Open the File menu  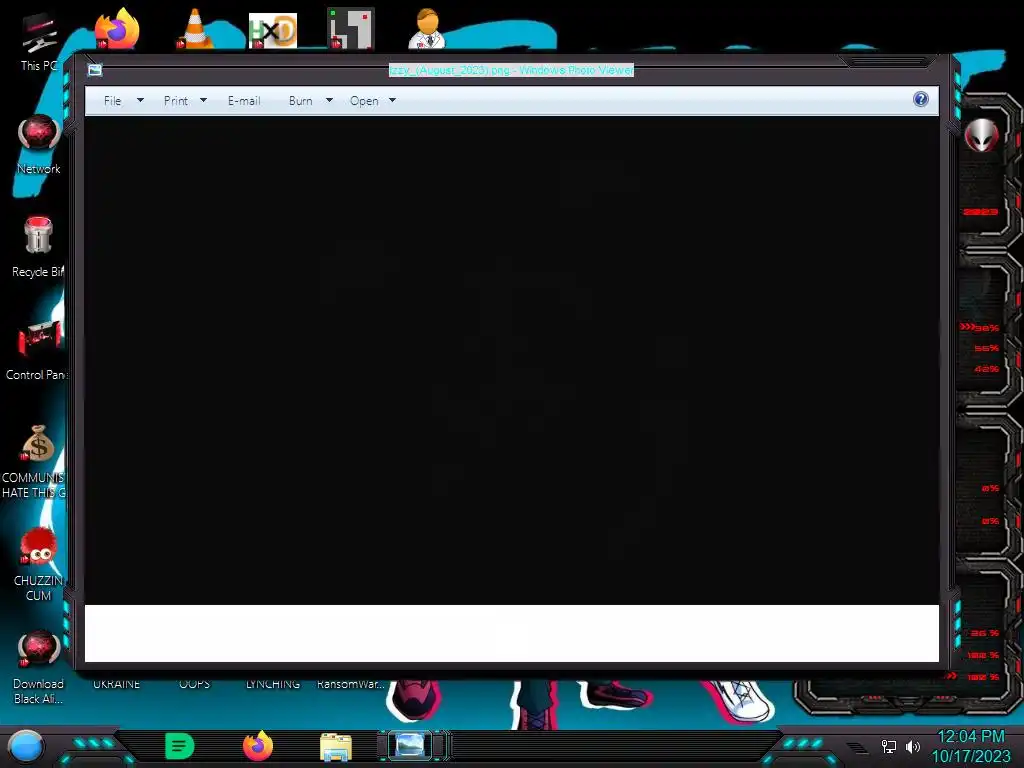pyautogui.click(x=112, y=101)
